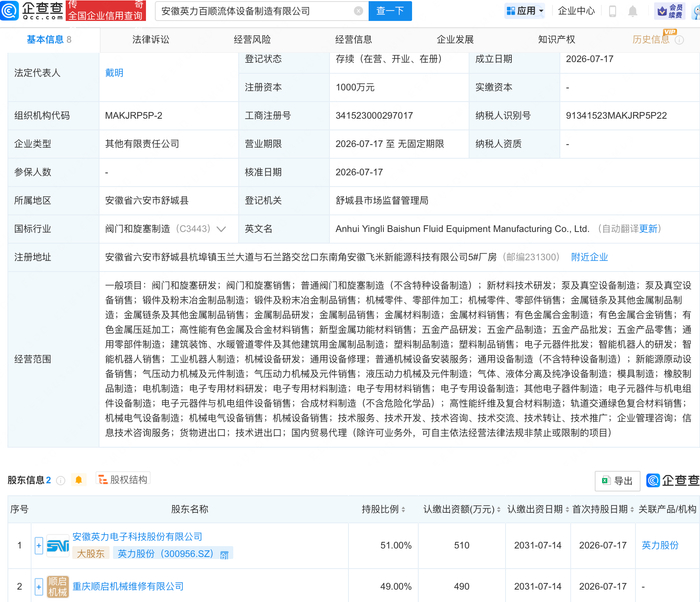Clear the search box with X icon
The width and height of the screenshot is (700, 602).
[x=358, y=11]
